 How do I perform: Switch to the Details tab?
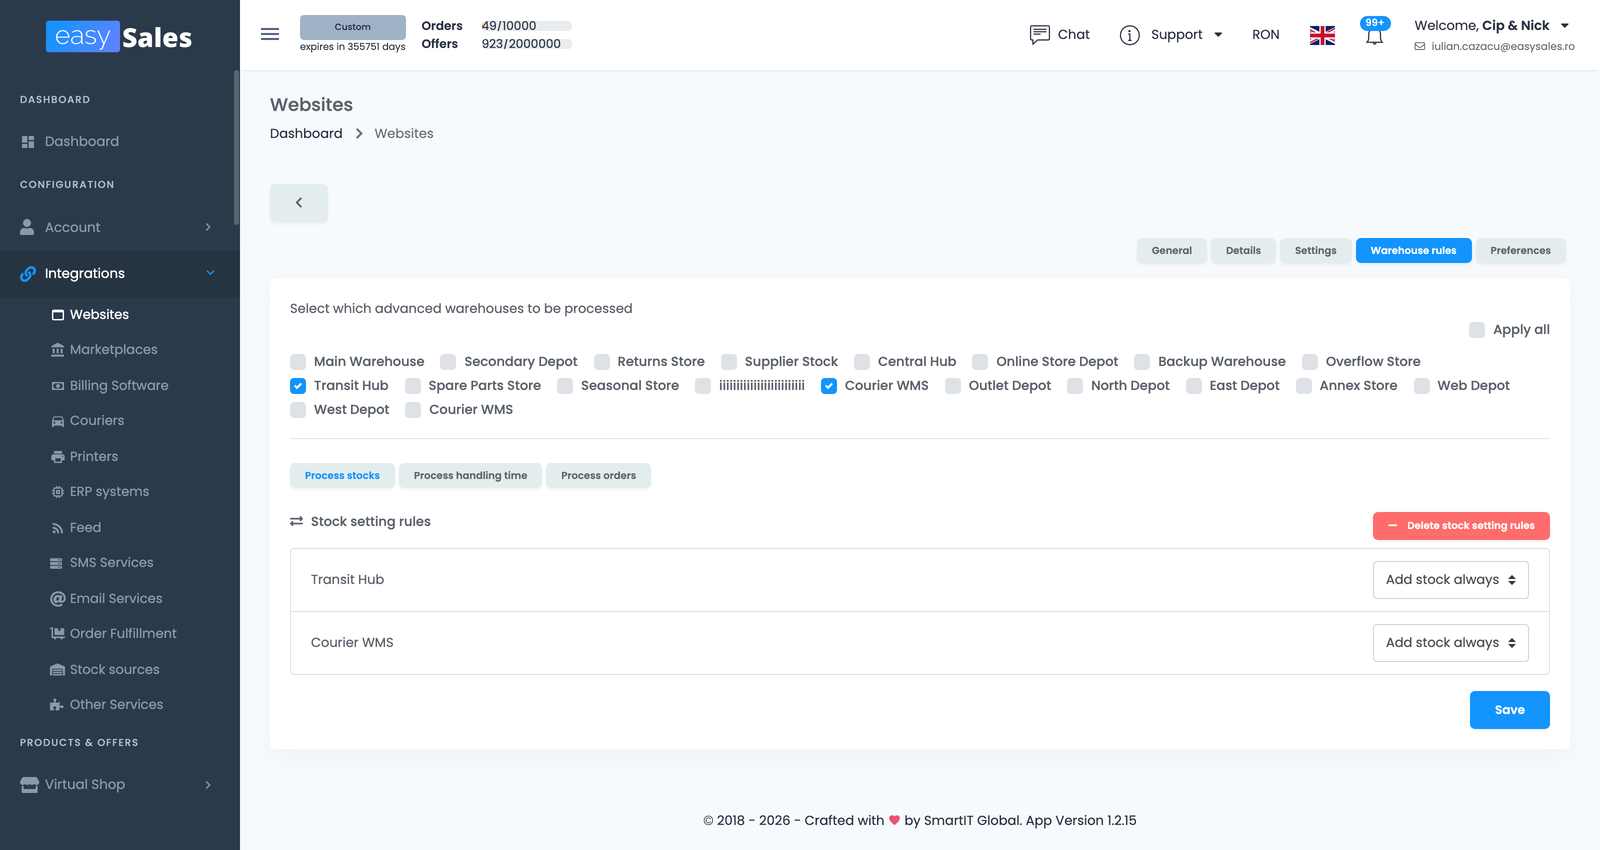(x=1243, y=251)
